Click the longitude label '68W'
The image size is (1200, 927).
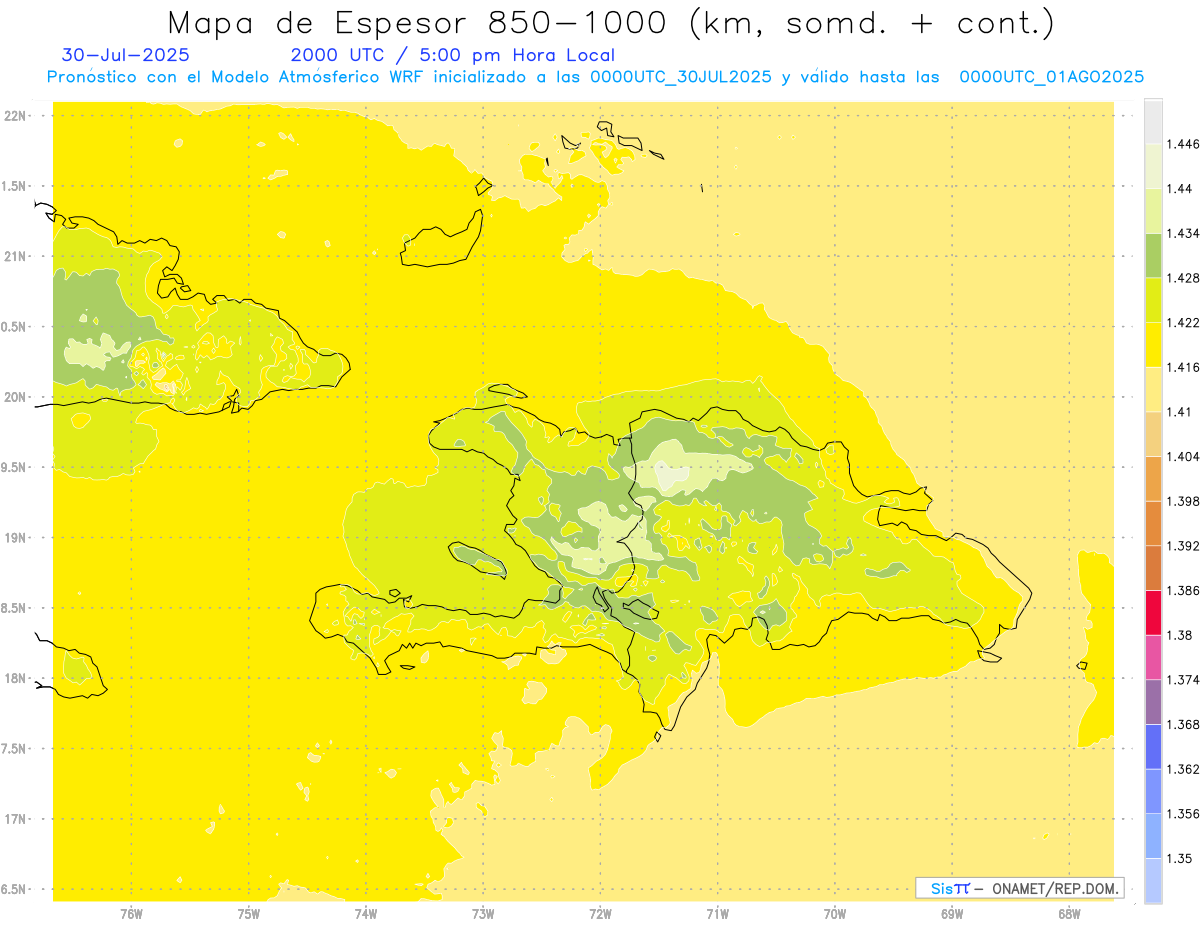point(1069,915)
